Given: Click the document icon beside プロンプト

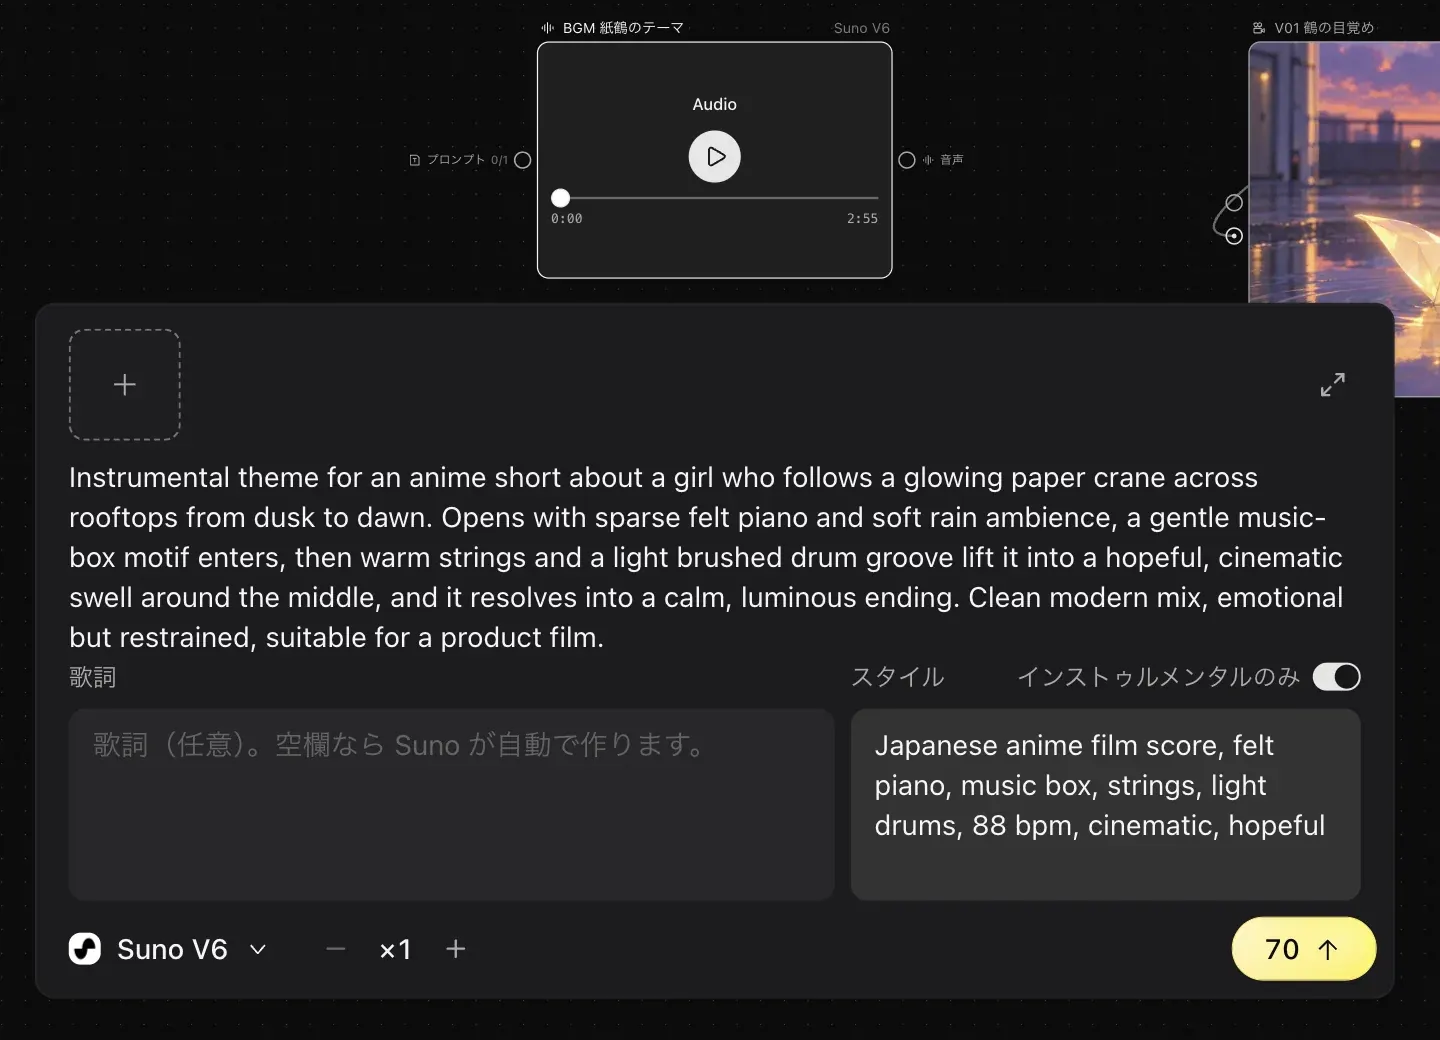Looking at the screenshot, I should (415, 160).
